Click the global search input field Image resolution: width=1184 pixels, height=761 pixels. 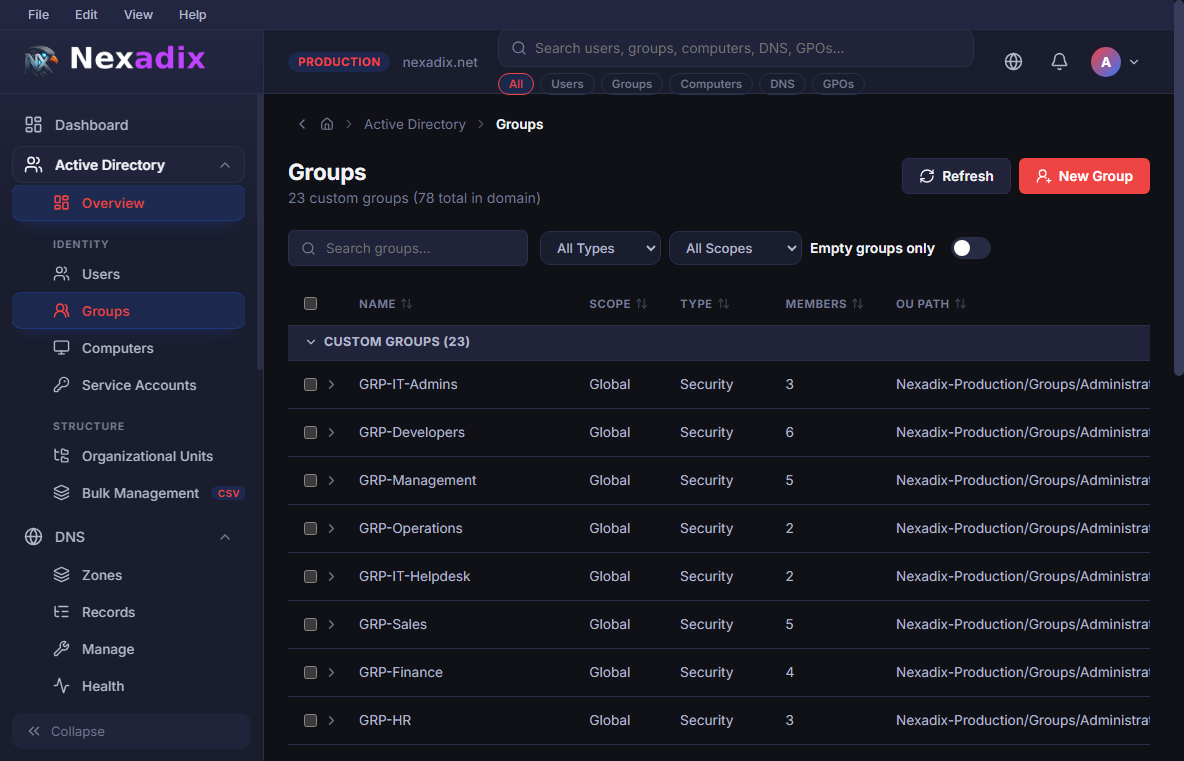[x=735, y=48]
